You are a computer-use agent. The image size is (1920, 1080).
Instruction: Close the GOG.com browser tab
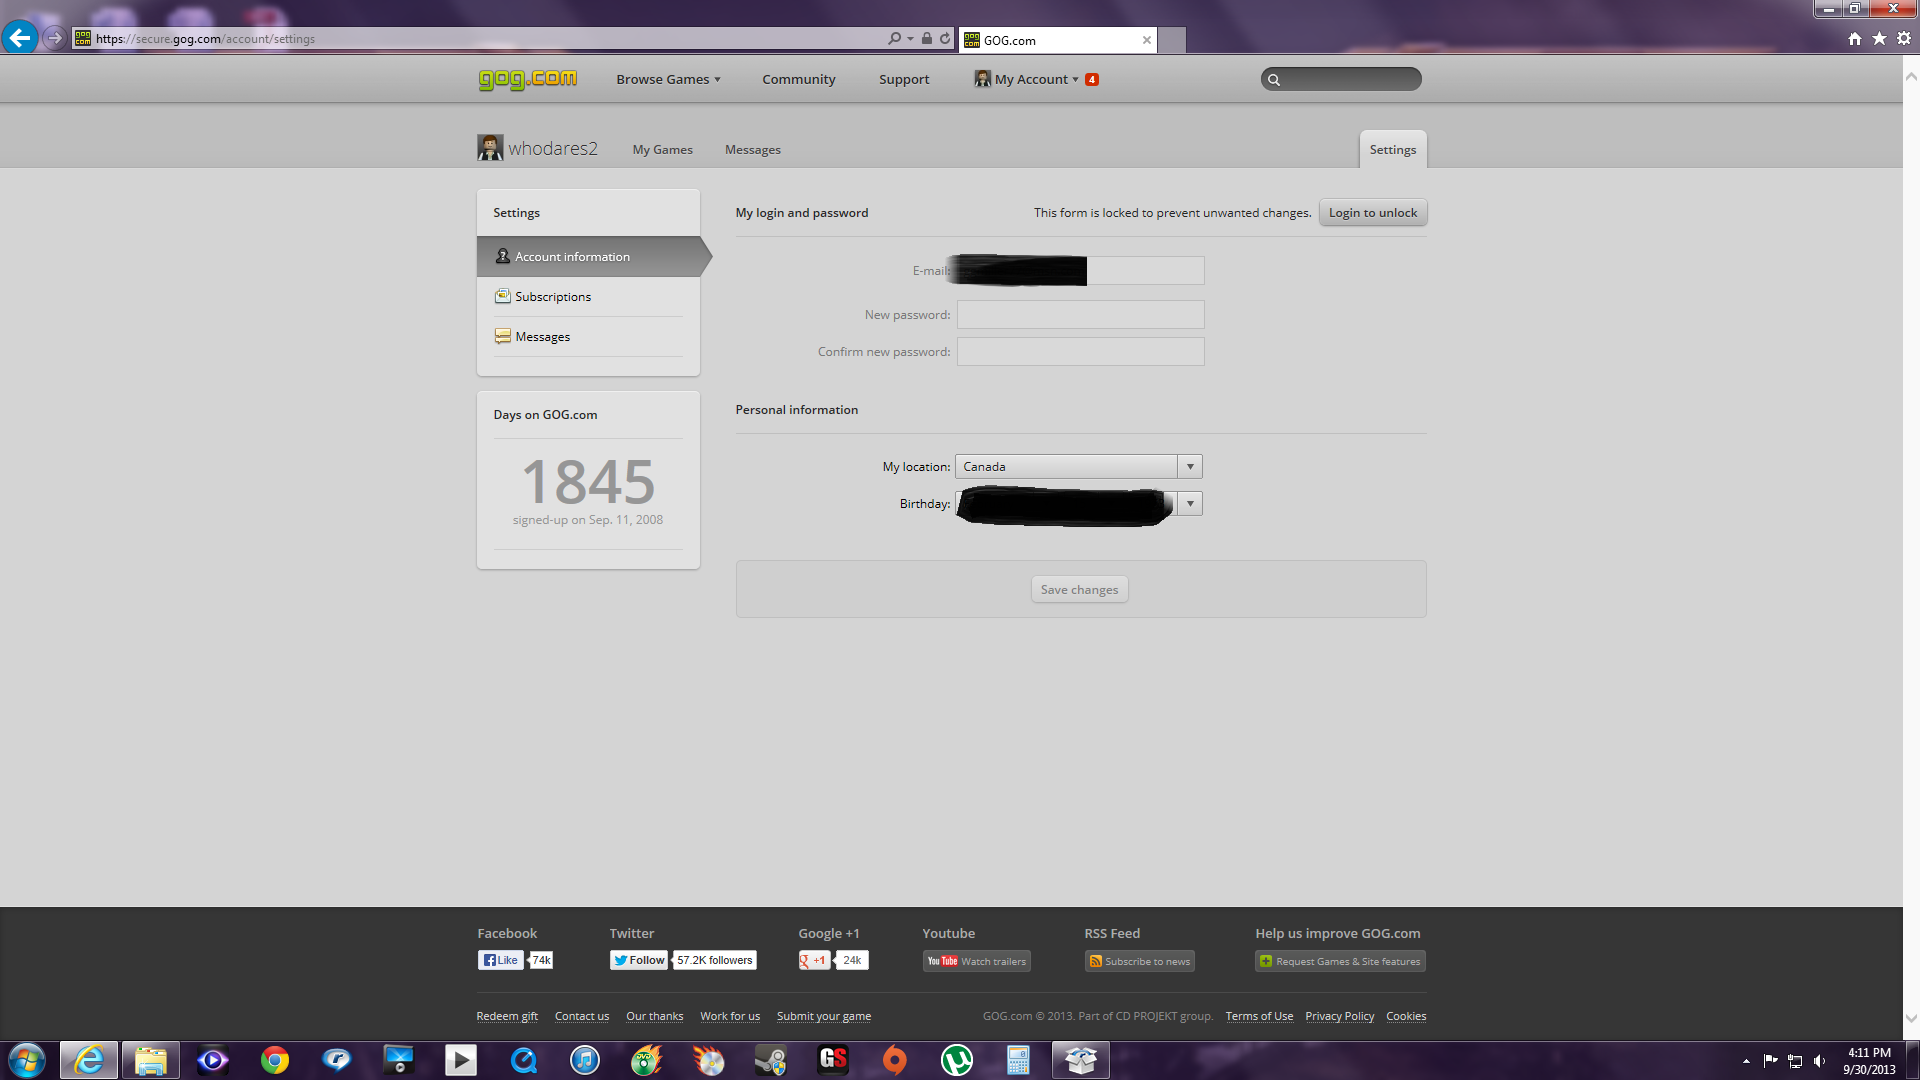pos(1146,40)
